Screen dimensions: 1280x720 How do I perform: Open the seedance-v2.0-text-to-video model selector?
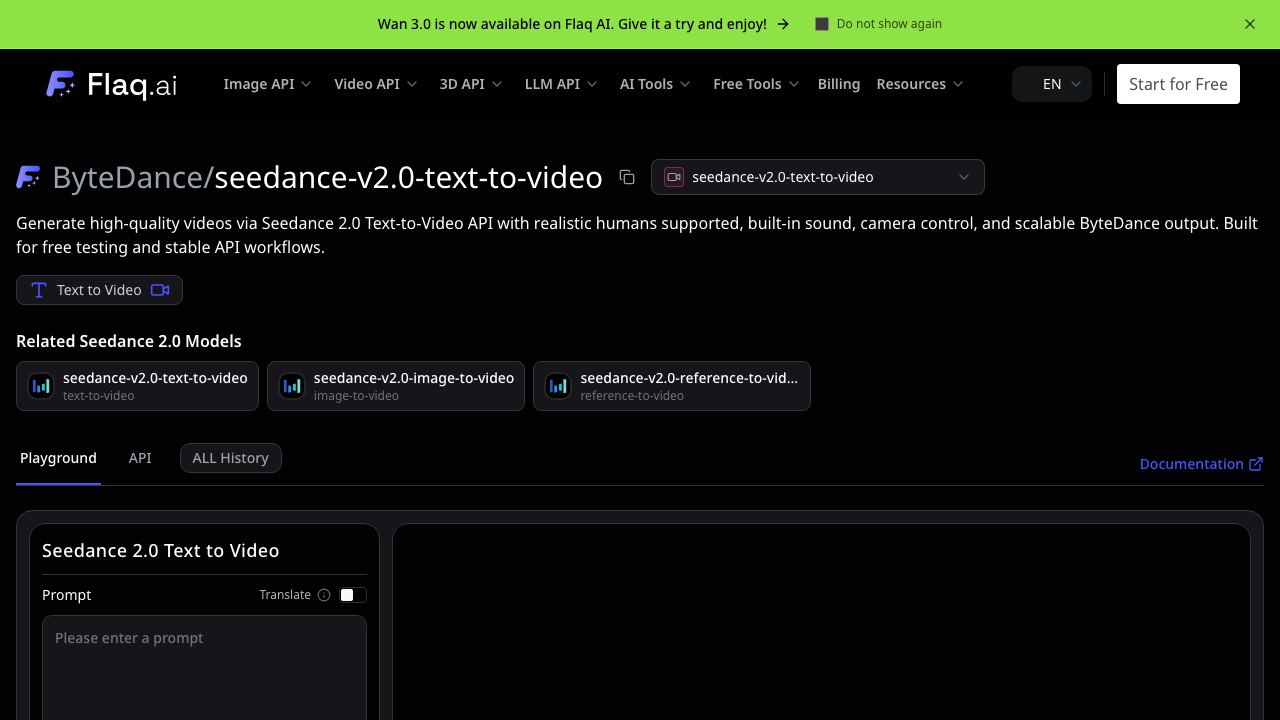(x=818, y=177)
